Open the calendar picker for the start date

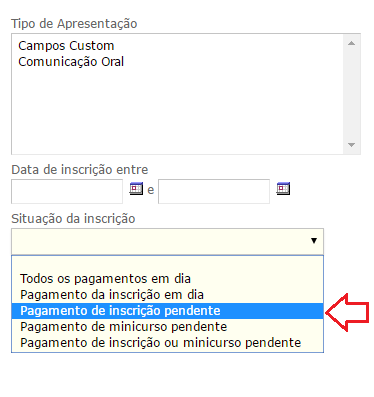coord(136,189)
